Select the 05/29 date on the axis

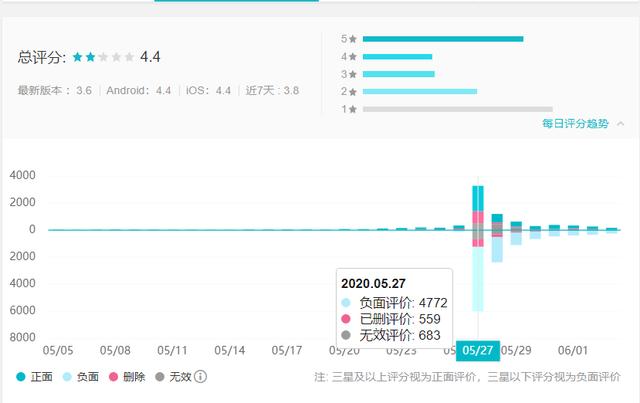click(x=516, y=351)
